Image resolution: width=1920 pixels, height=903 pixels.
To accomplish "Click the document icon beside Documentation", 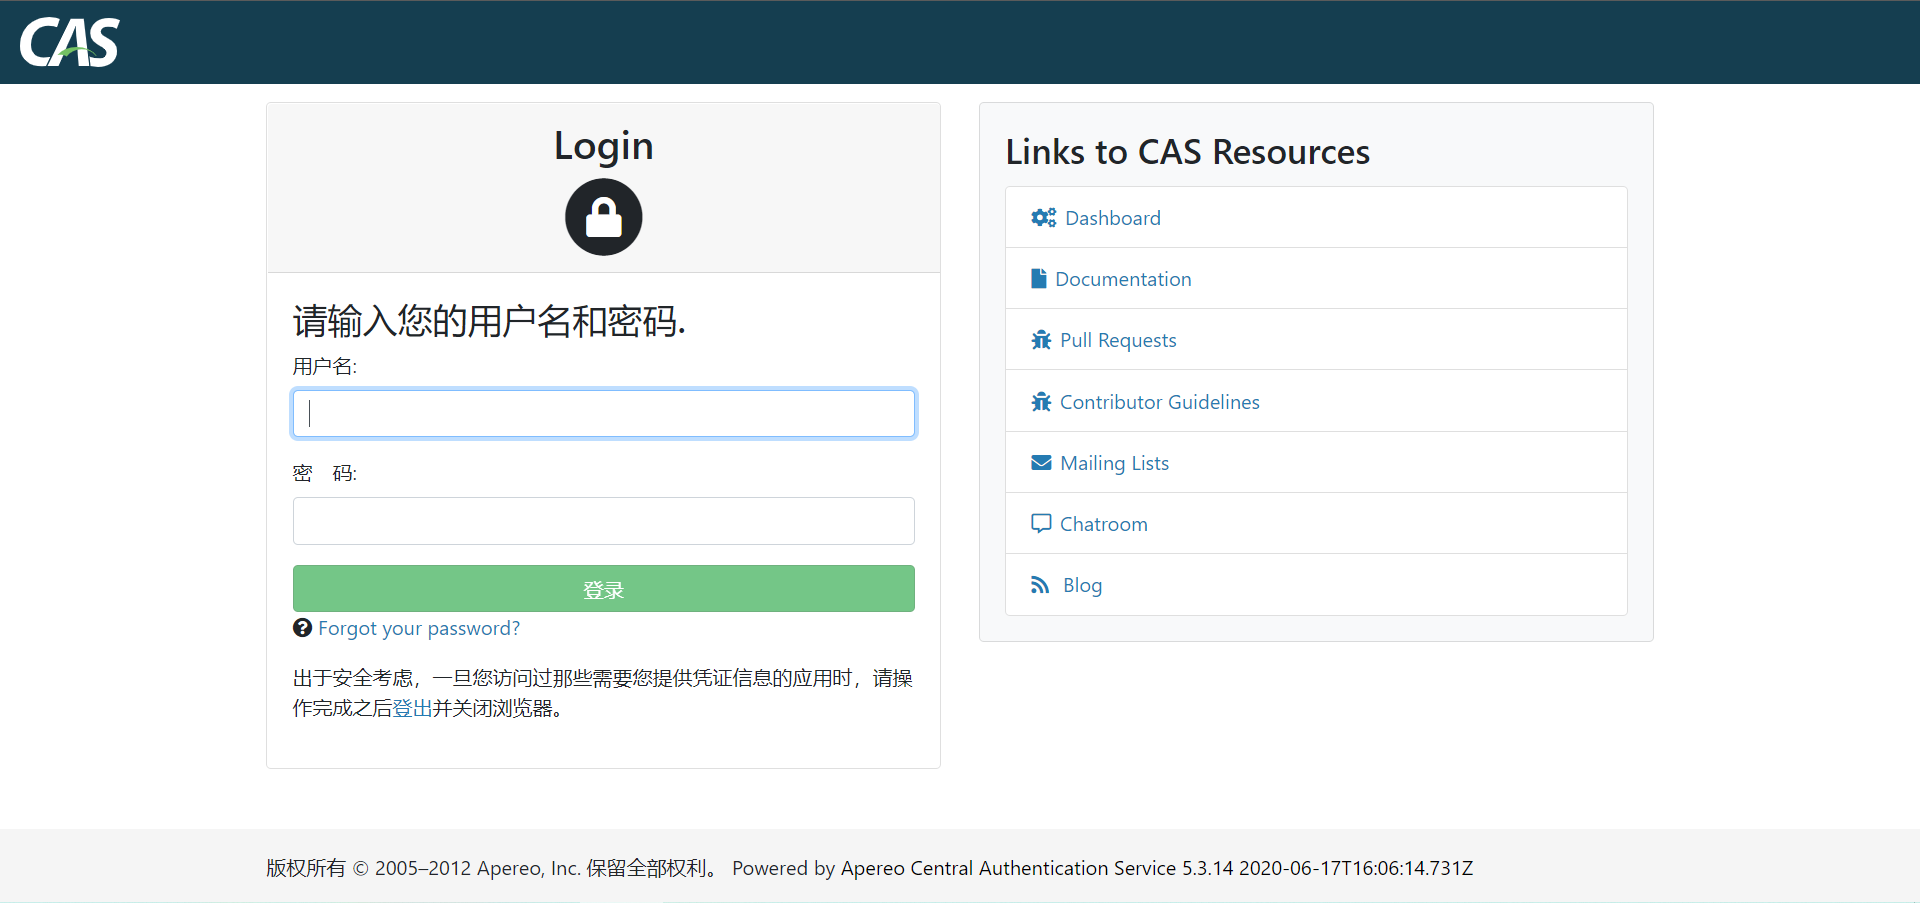I will (1039, 278).
